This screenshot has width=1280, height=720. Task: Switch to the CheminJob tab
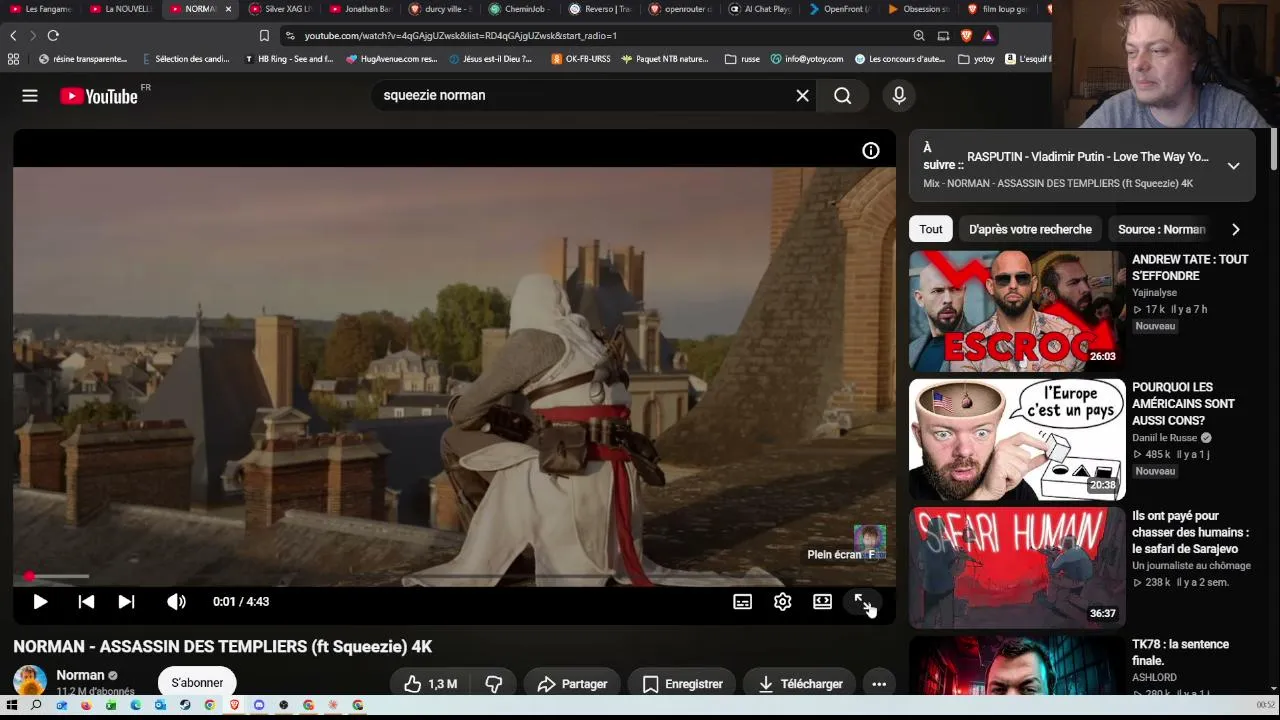[520, 9]
